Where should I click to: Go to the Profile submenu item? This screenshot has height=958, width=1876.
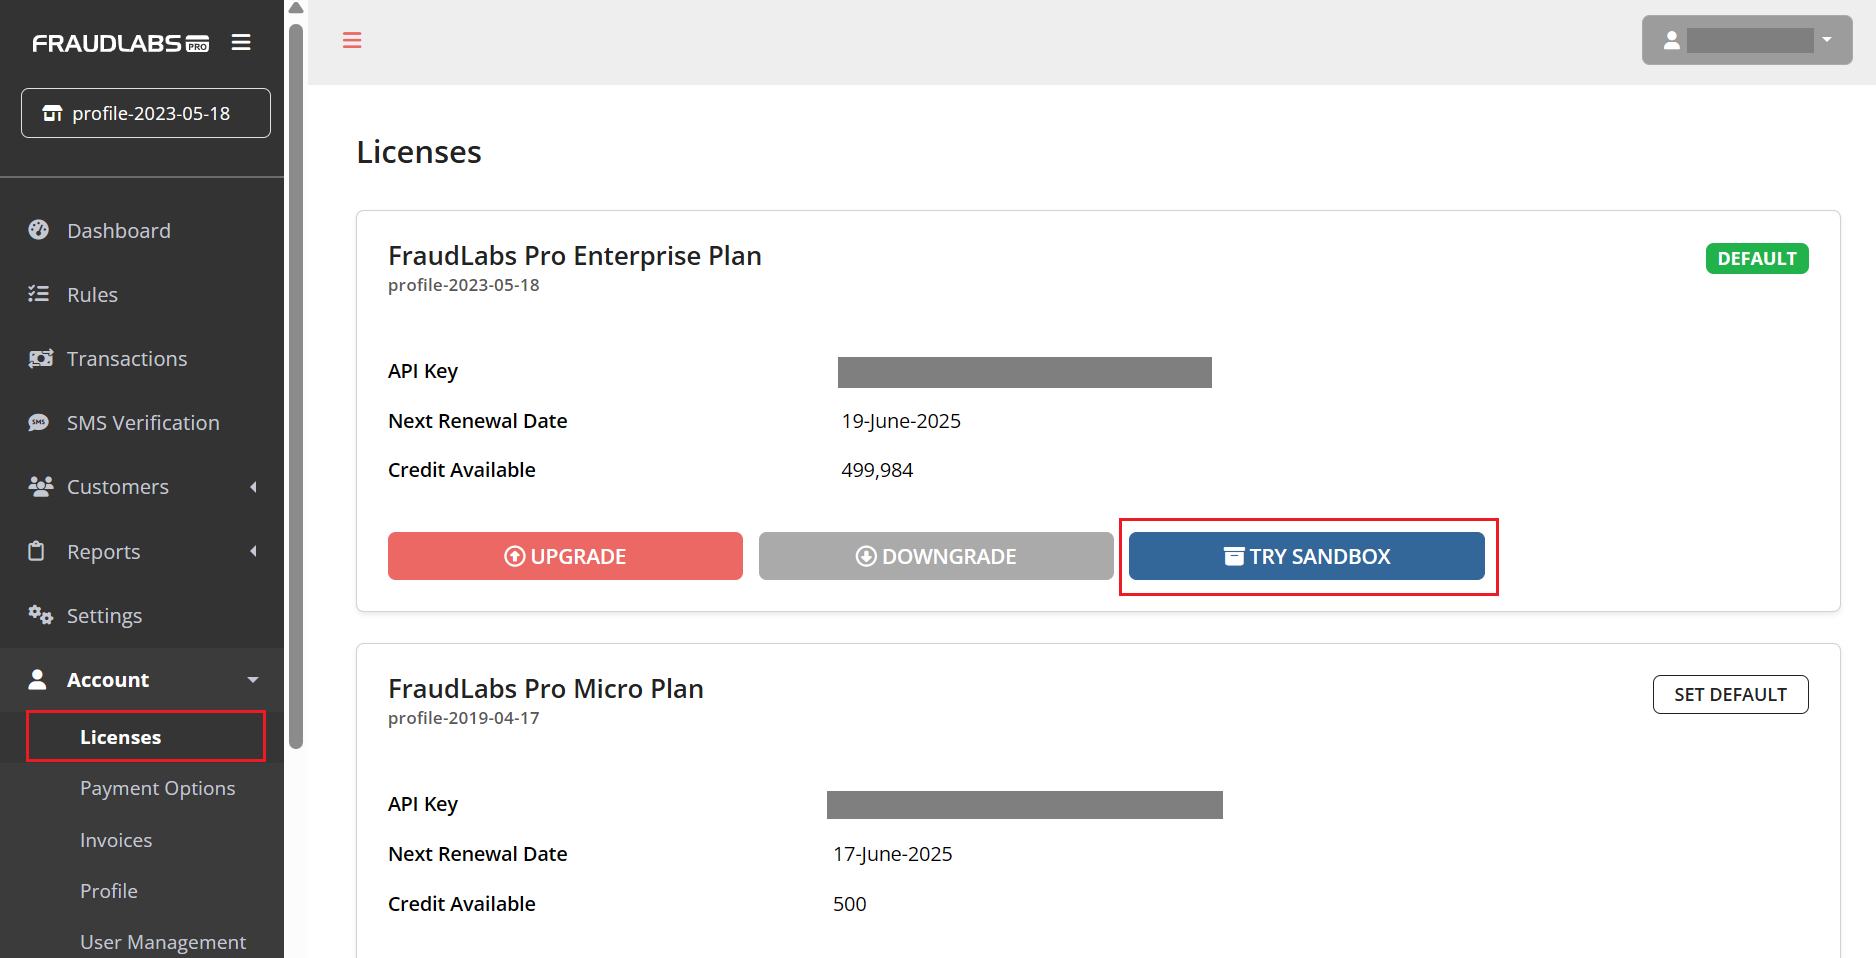[x=109, y=891]
